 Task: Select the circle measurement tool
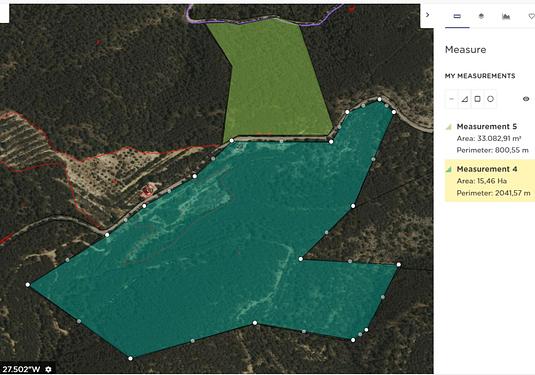pos(490,99)
